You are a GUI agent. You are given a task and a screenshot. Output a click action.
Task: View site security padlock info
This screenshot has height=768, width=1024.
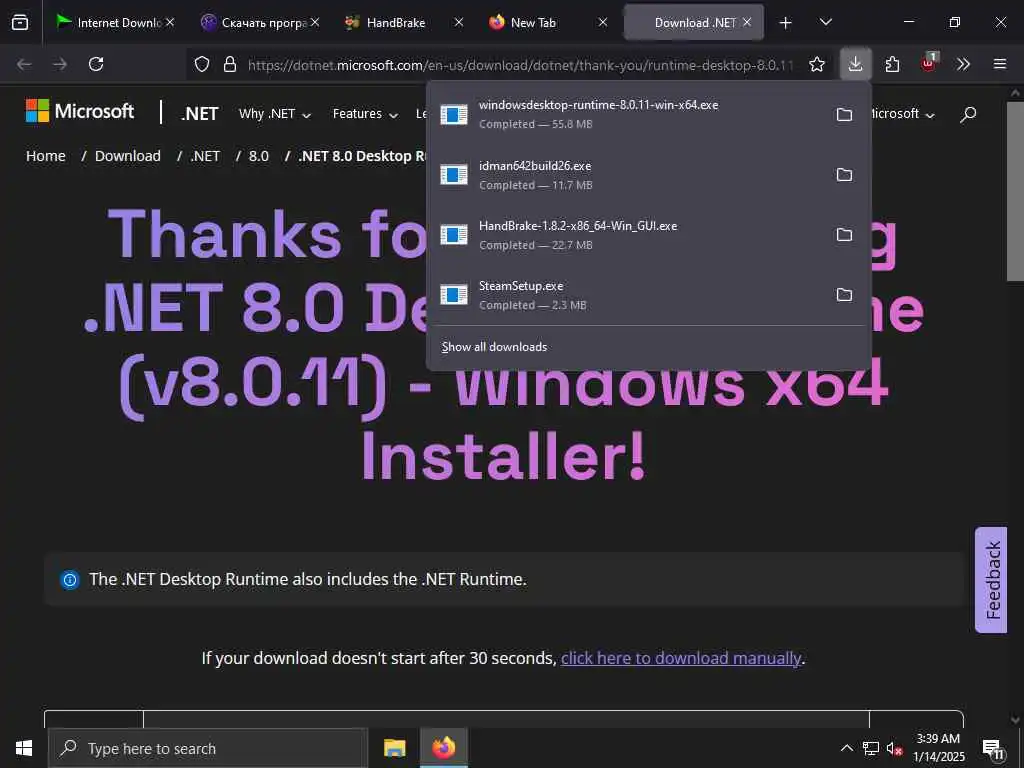click(230, 64)
